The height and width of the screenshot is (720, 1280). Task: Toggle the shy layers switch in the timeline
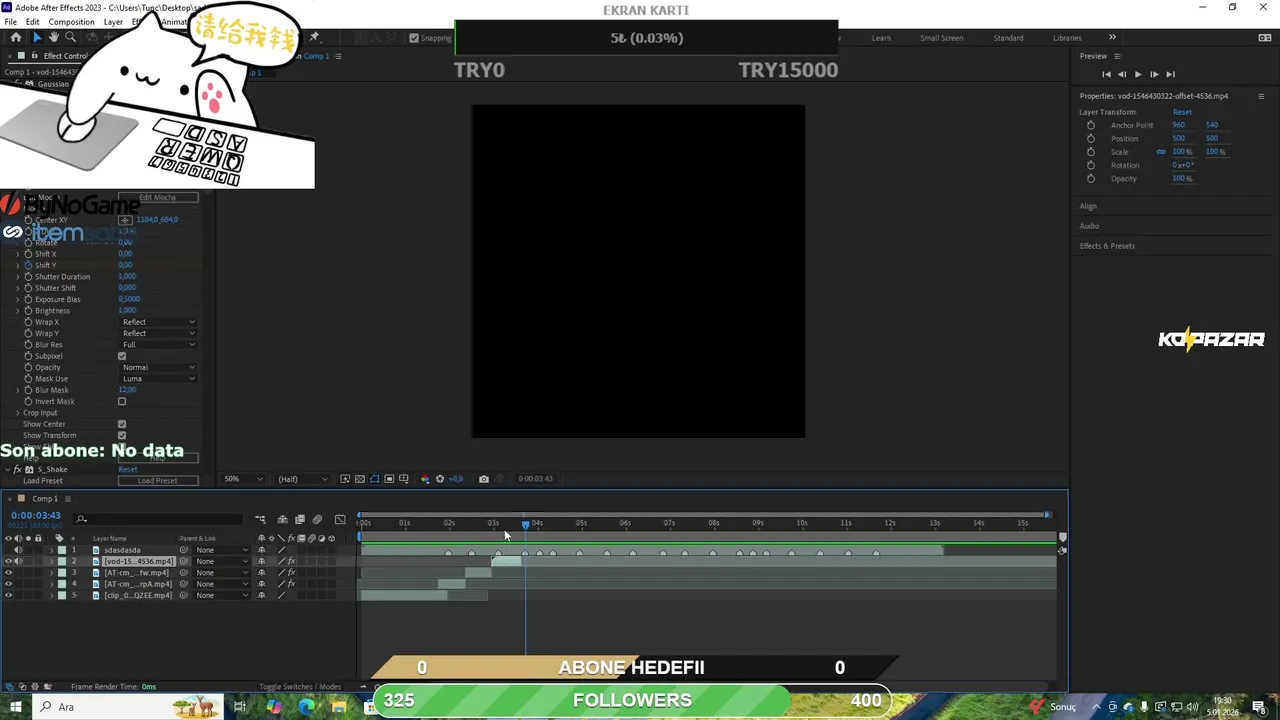tap(283, 519)
